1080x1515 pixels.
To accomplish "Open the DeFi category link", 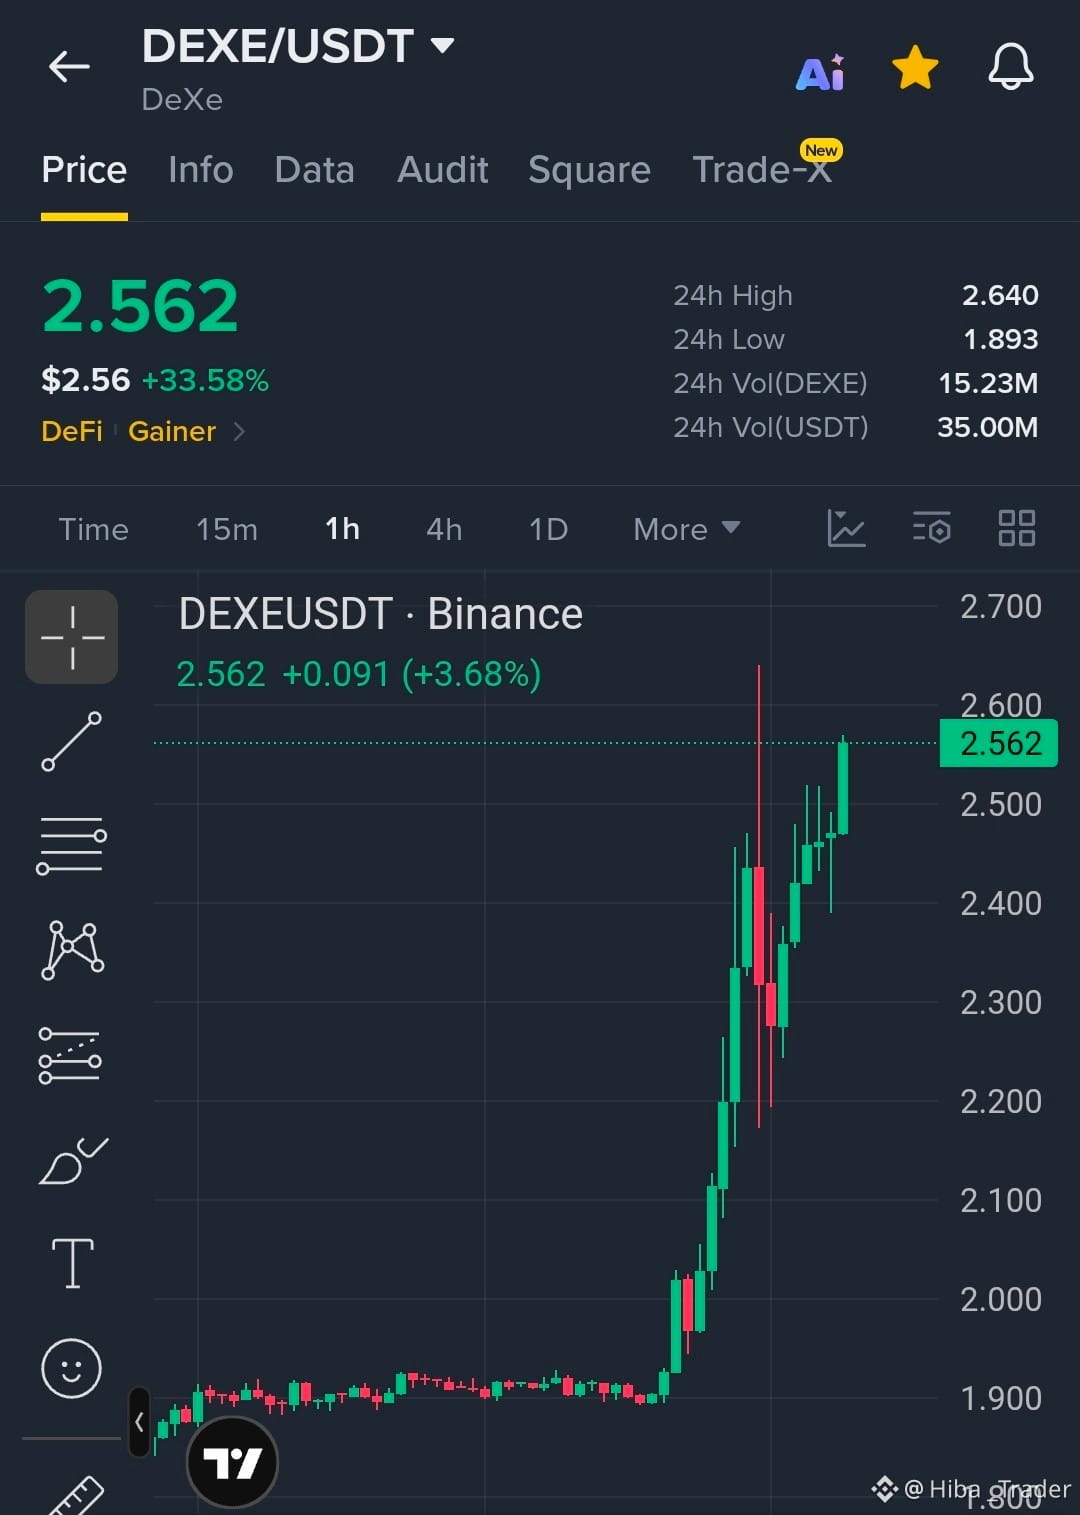I will click(72, 431).
